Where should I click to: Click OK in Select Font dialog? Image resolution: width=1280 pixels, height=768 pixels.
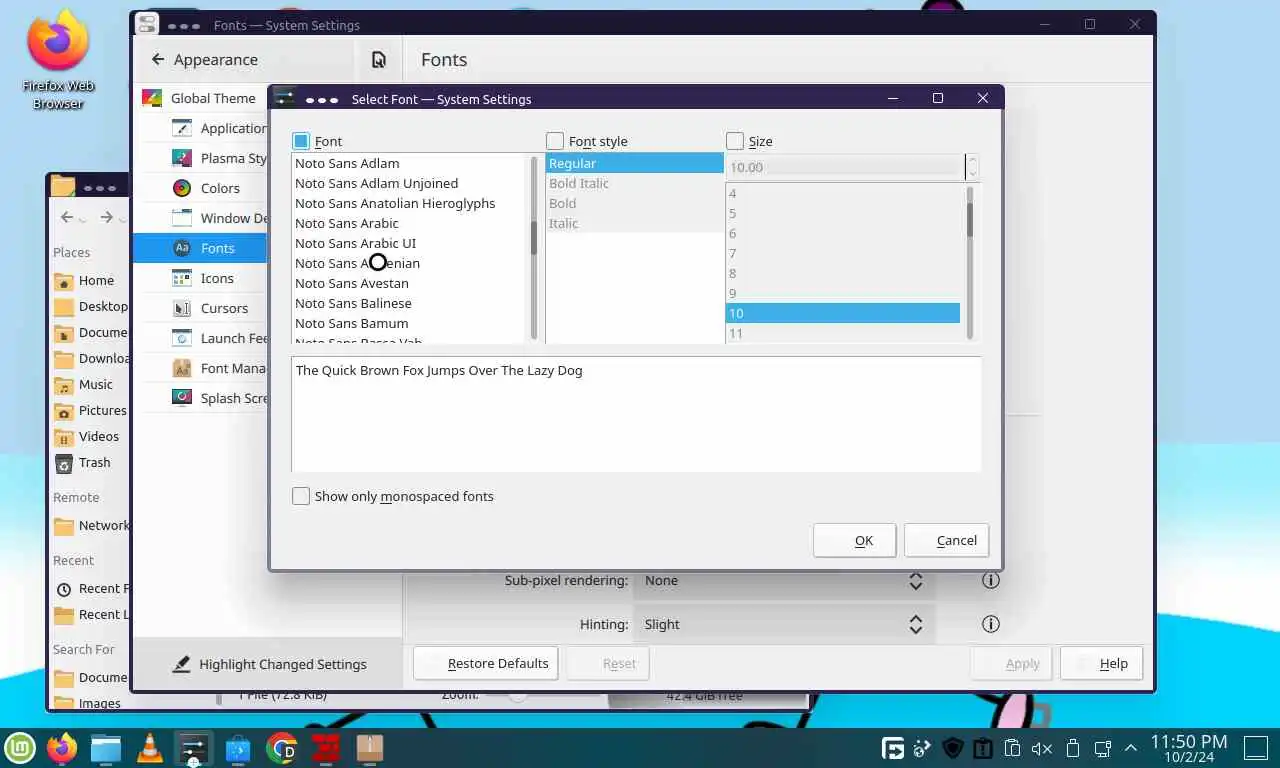(855, 540)
